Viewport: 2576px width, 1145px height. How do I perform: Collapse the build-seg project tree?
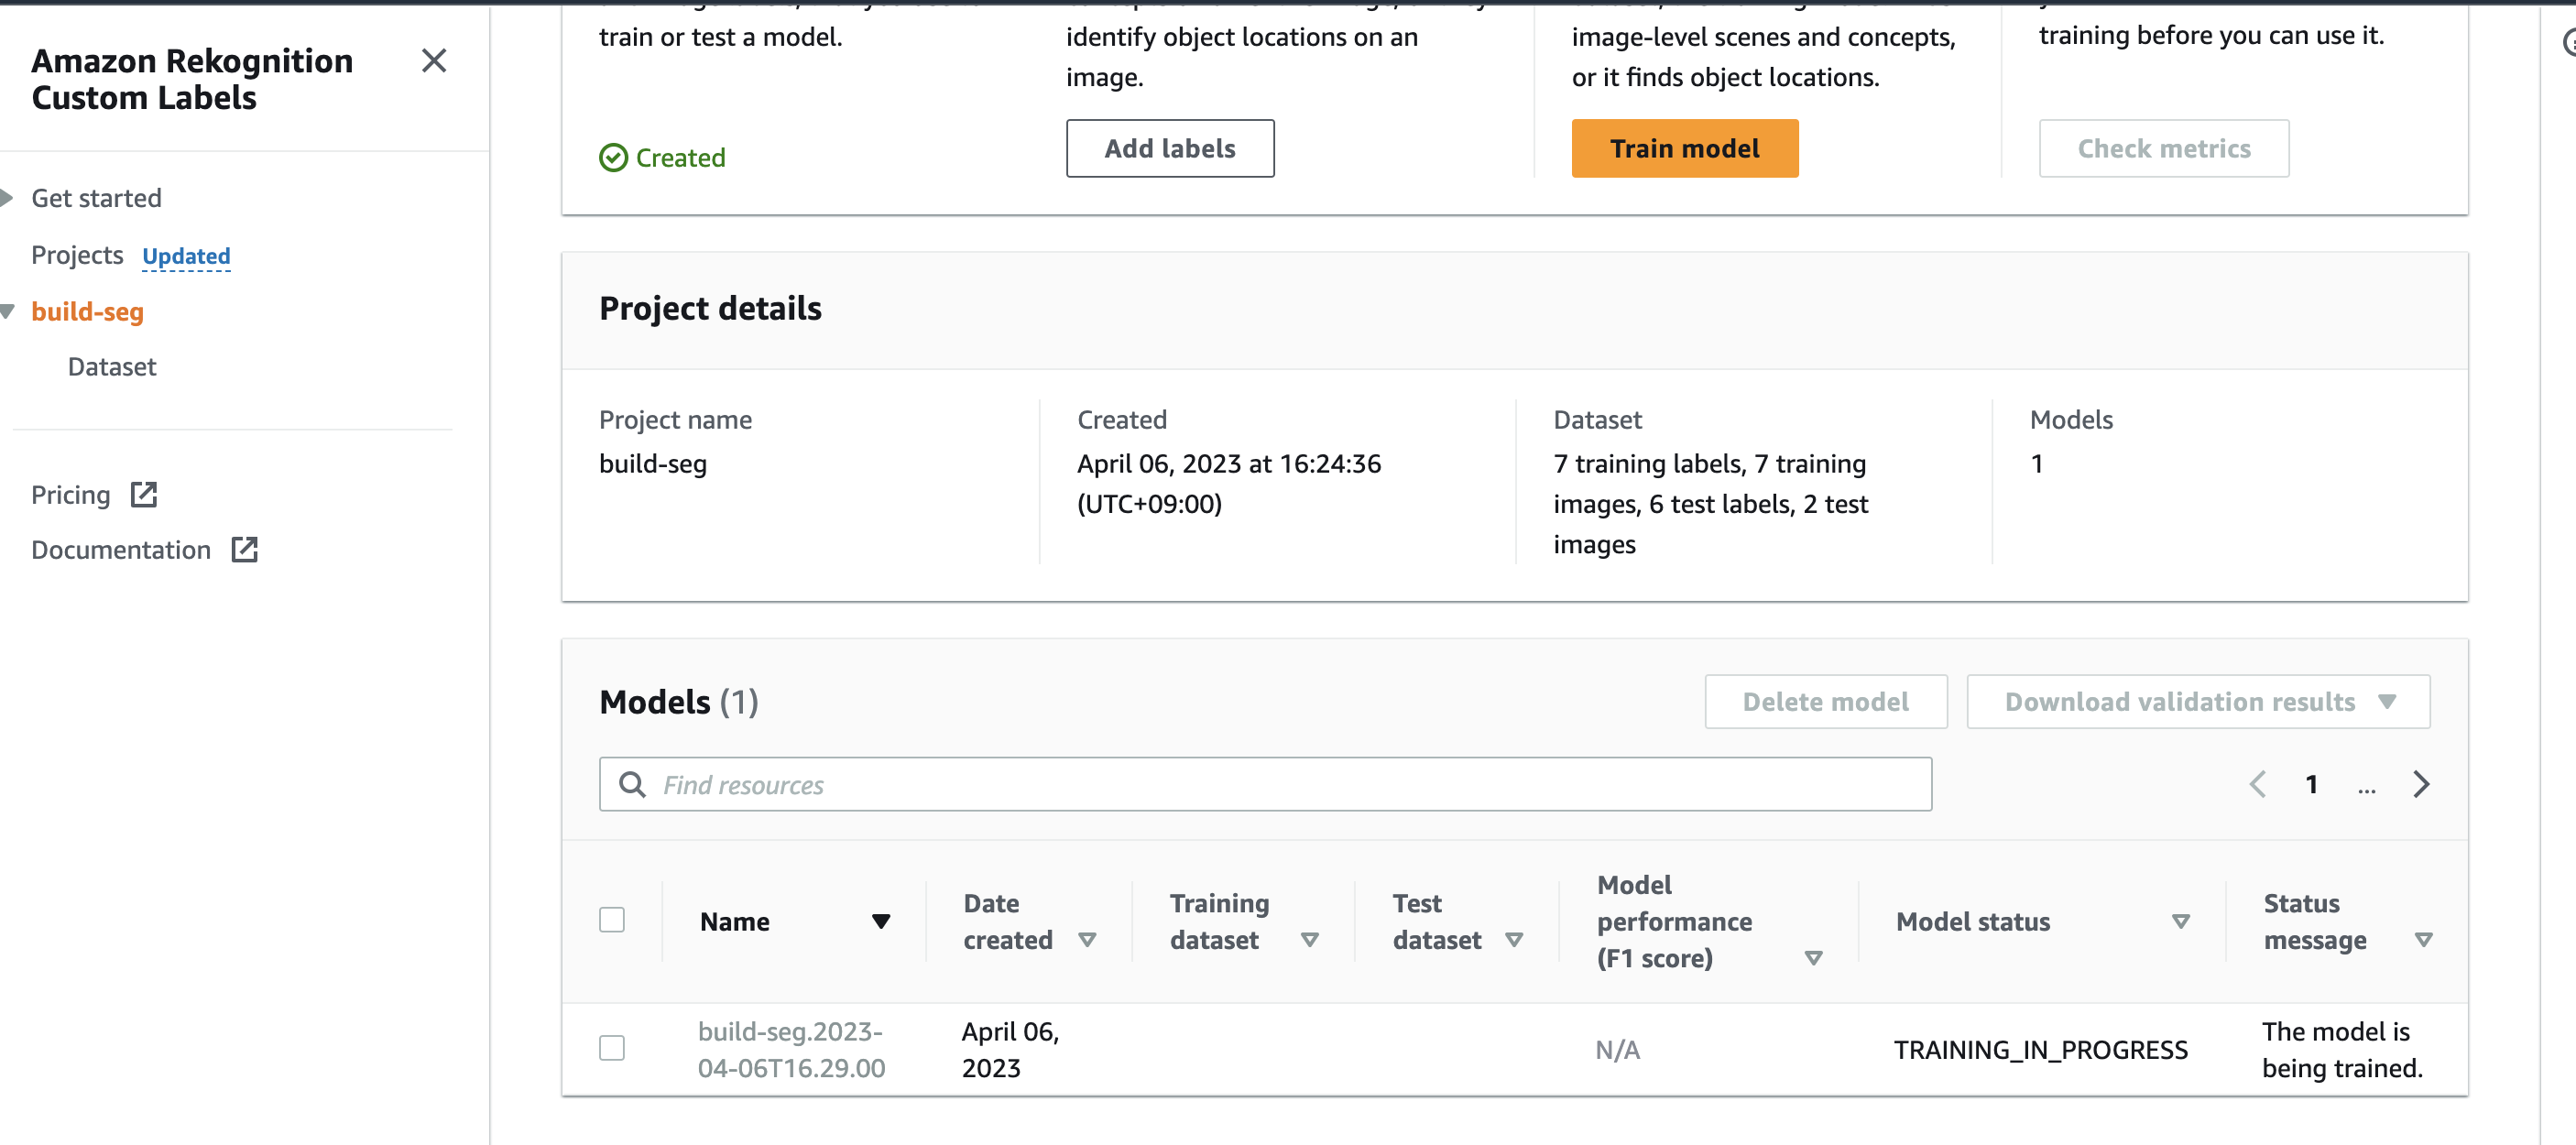coord(8,312)
